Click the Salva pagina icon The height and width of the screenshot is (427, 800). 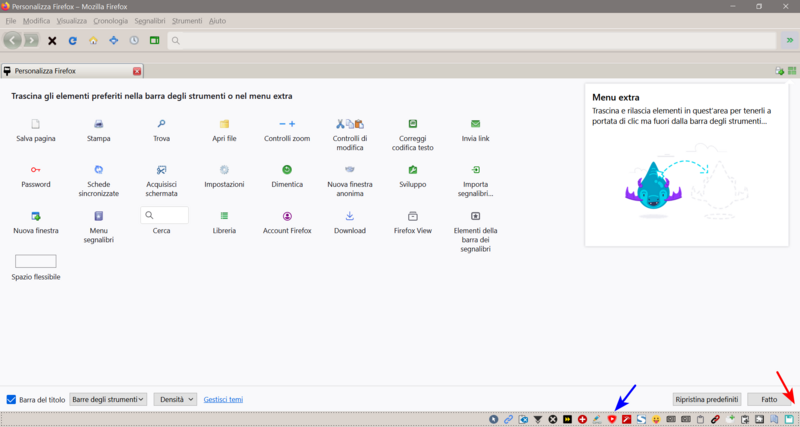coord(35,123)
